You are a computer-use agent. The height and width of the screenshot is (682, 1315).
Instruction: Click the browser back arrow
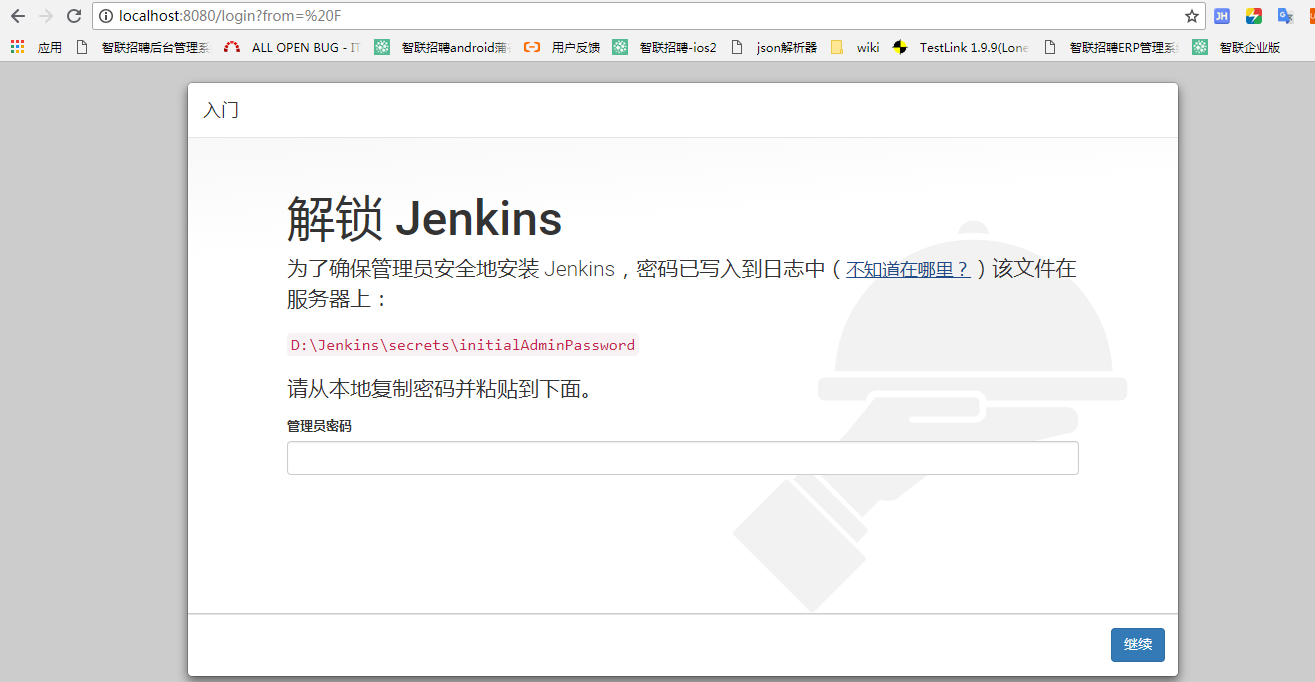pos(17,16)
